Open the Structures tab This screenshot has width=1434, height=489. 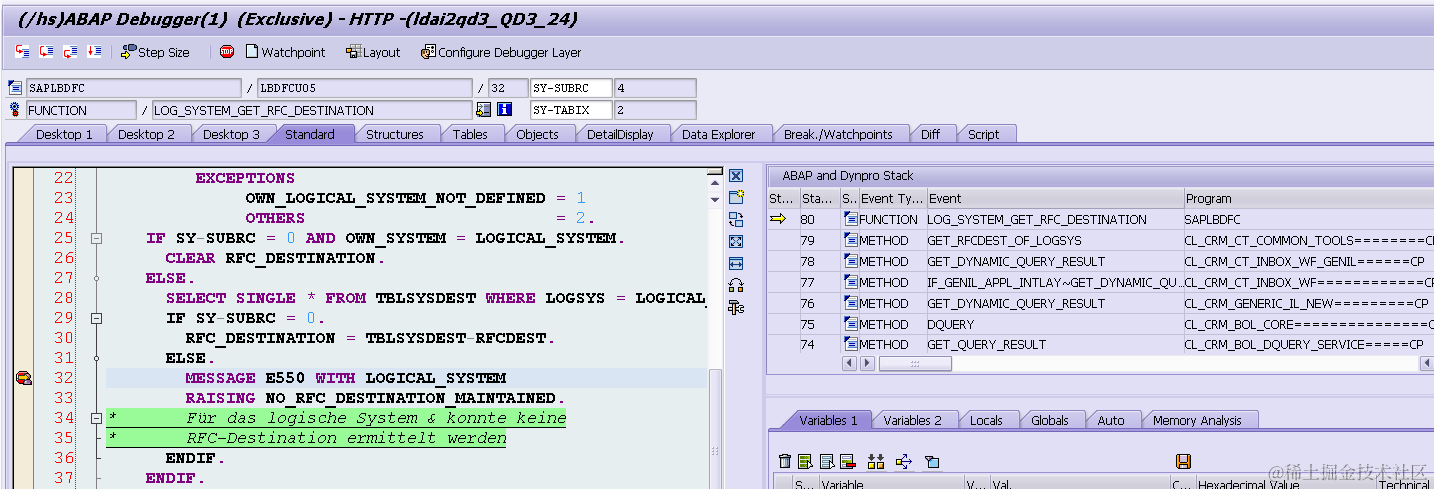394,134
